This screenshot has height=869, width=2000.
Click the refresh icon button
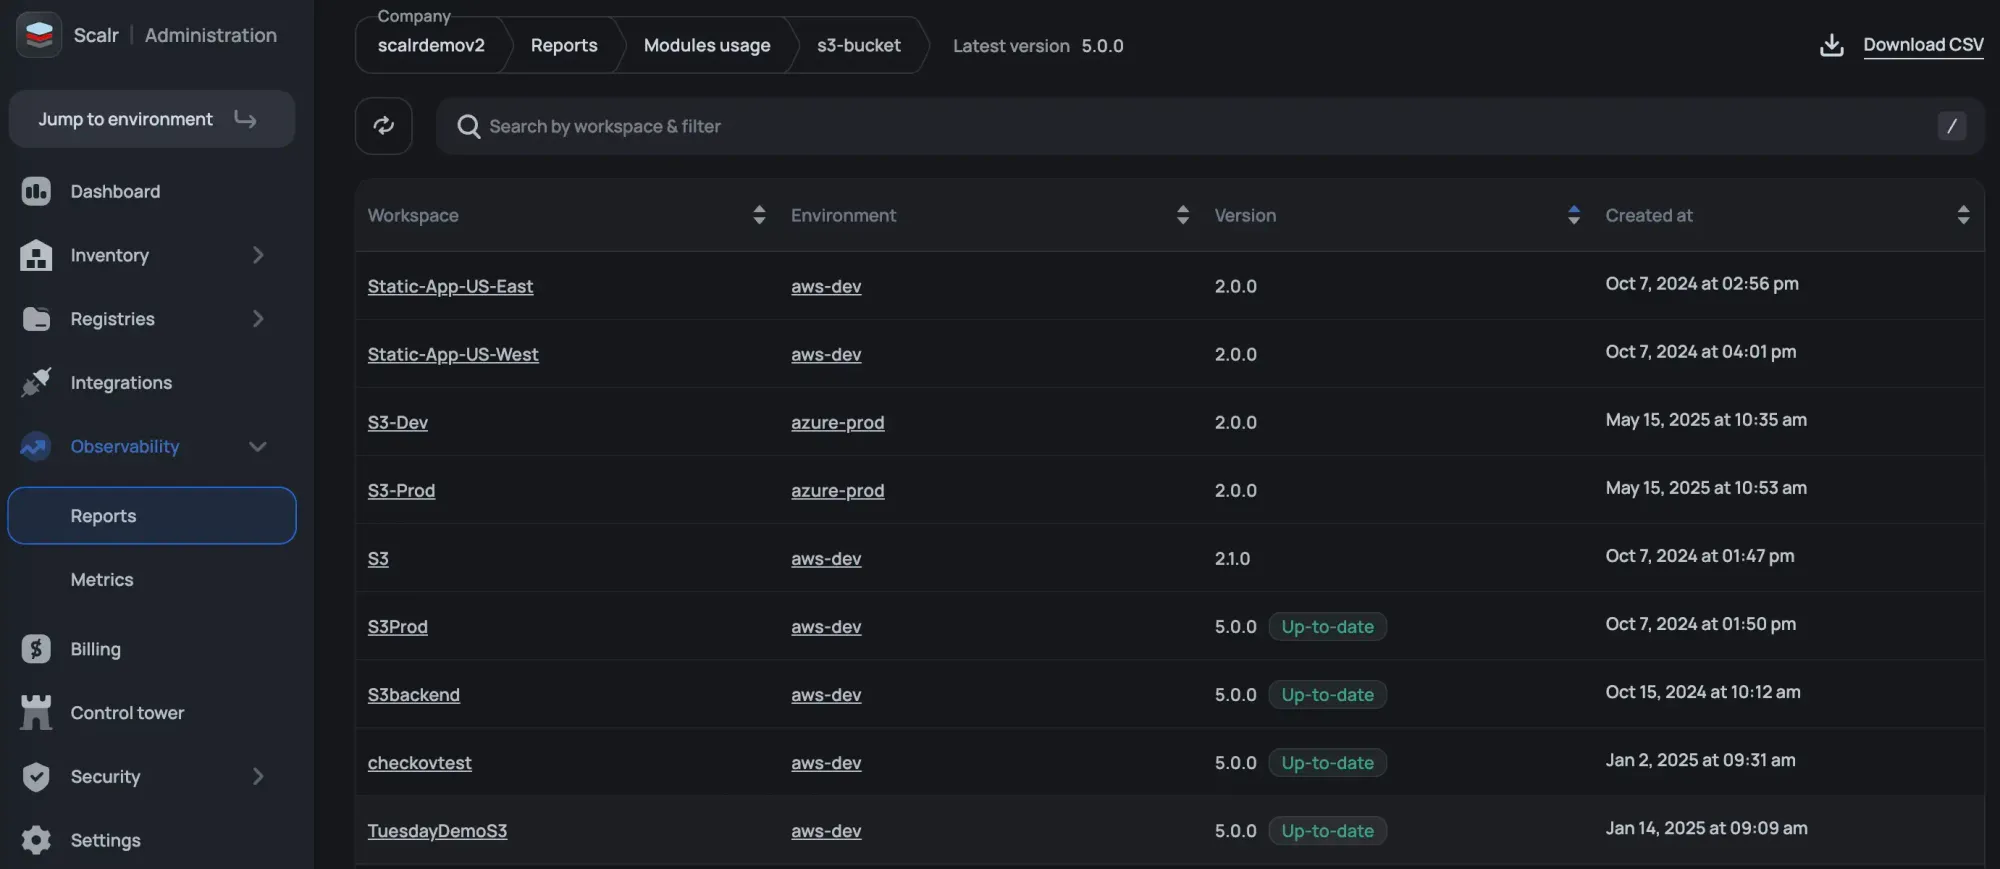[383, 126]
